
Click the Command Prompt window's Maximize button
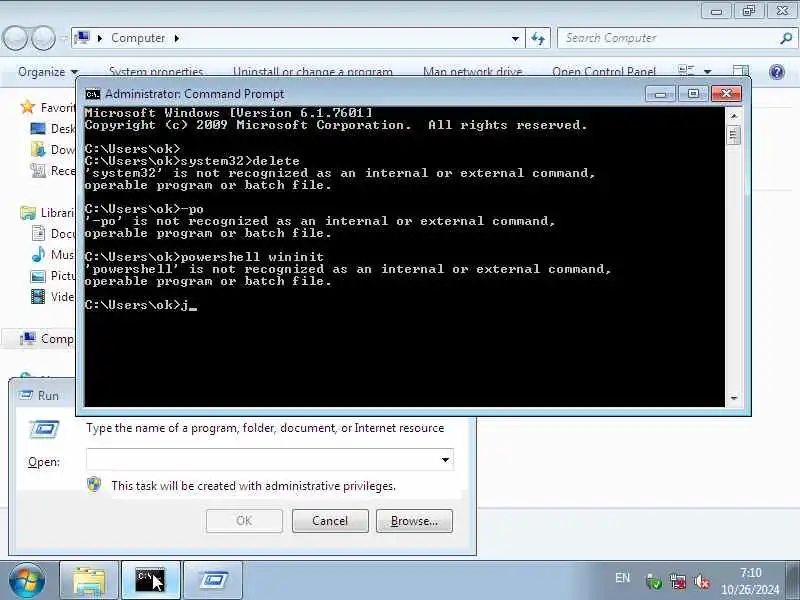[693, 94]
